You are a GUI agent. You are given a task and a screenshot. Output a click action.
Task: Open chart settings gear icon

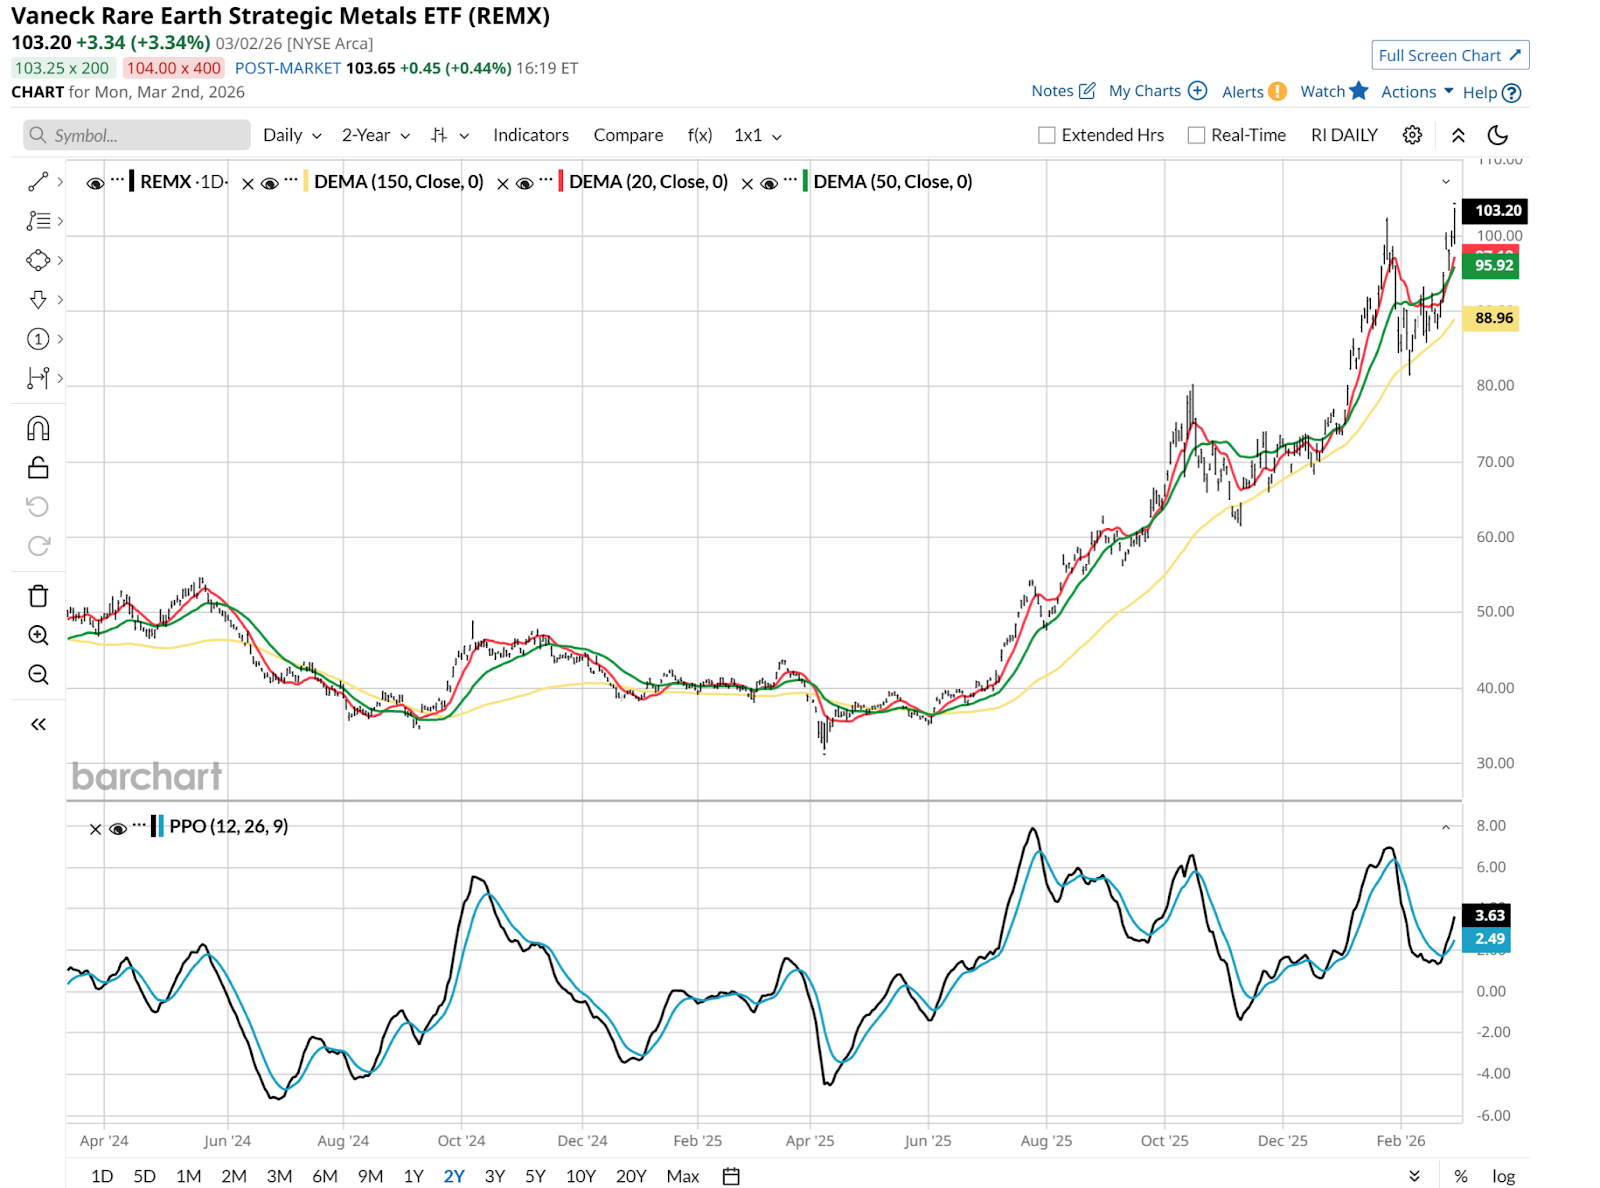click(x=1412, y=135)
